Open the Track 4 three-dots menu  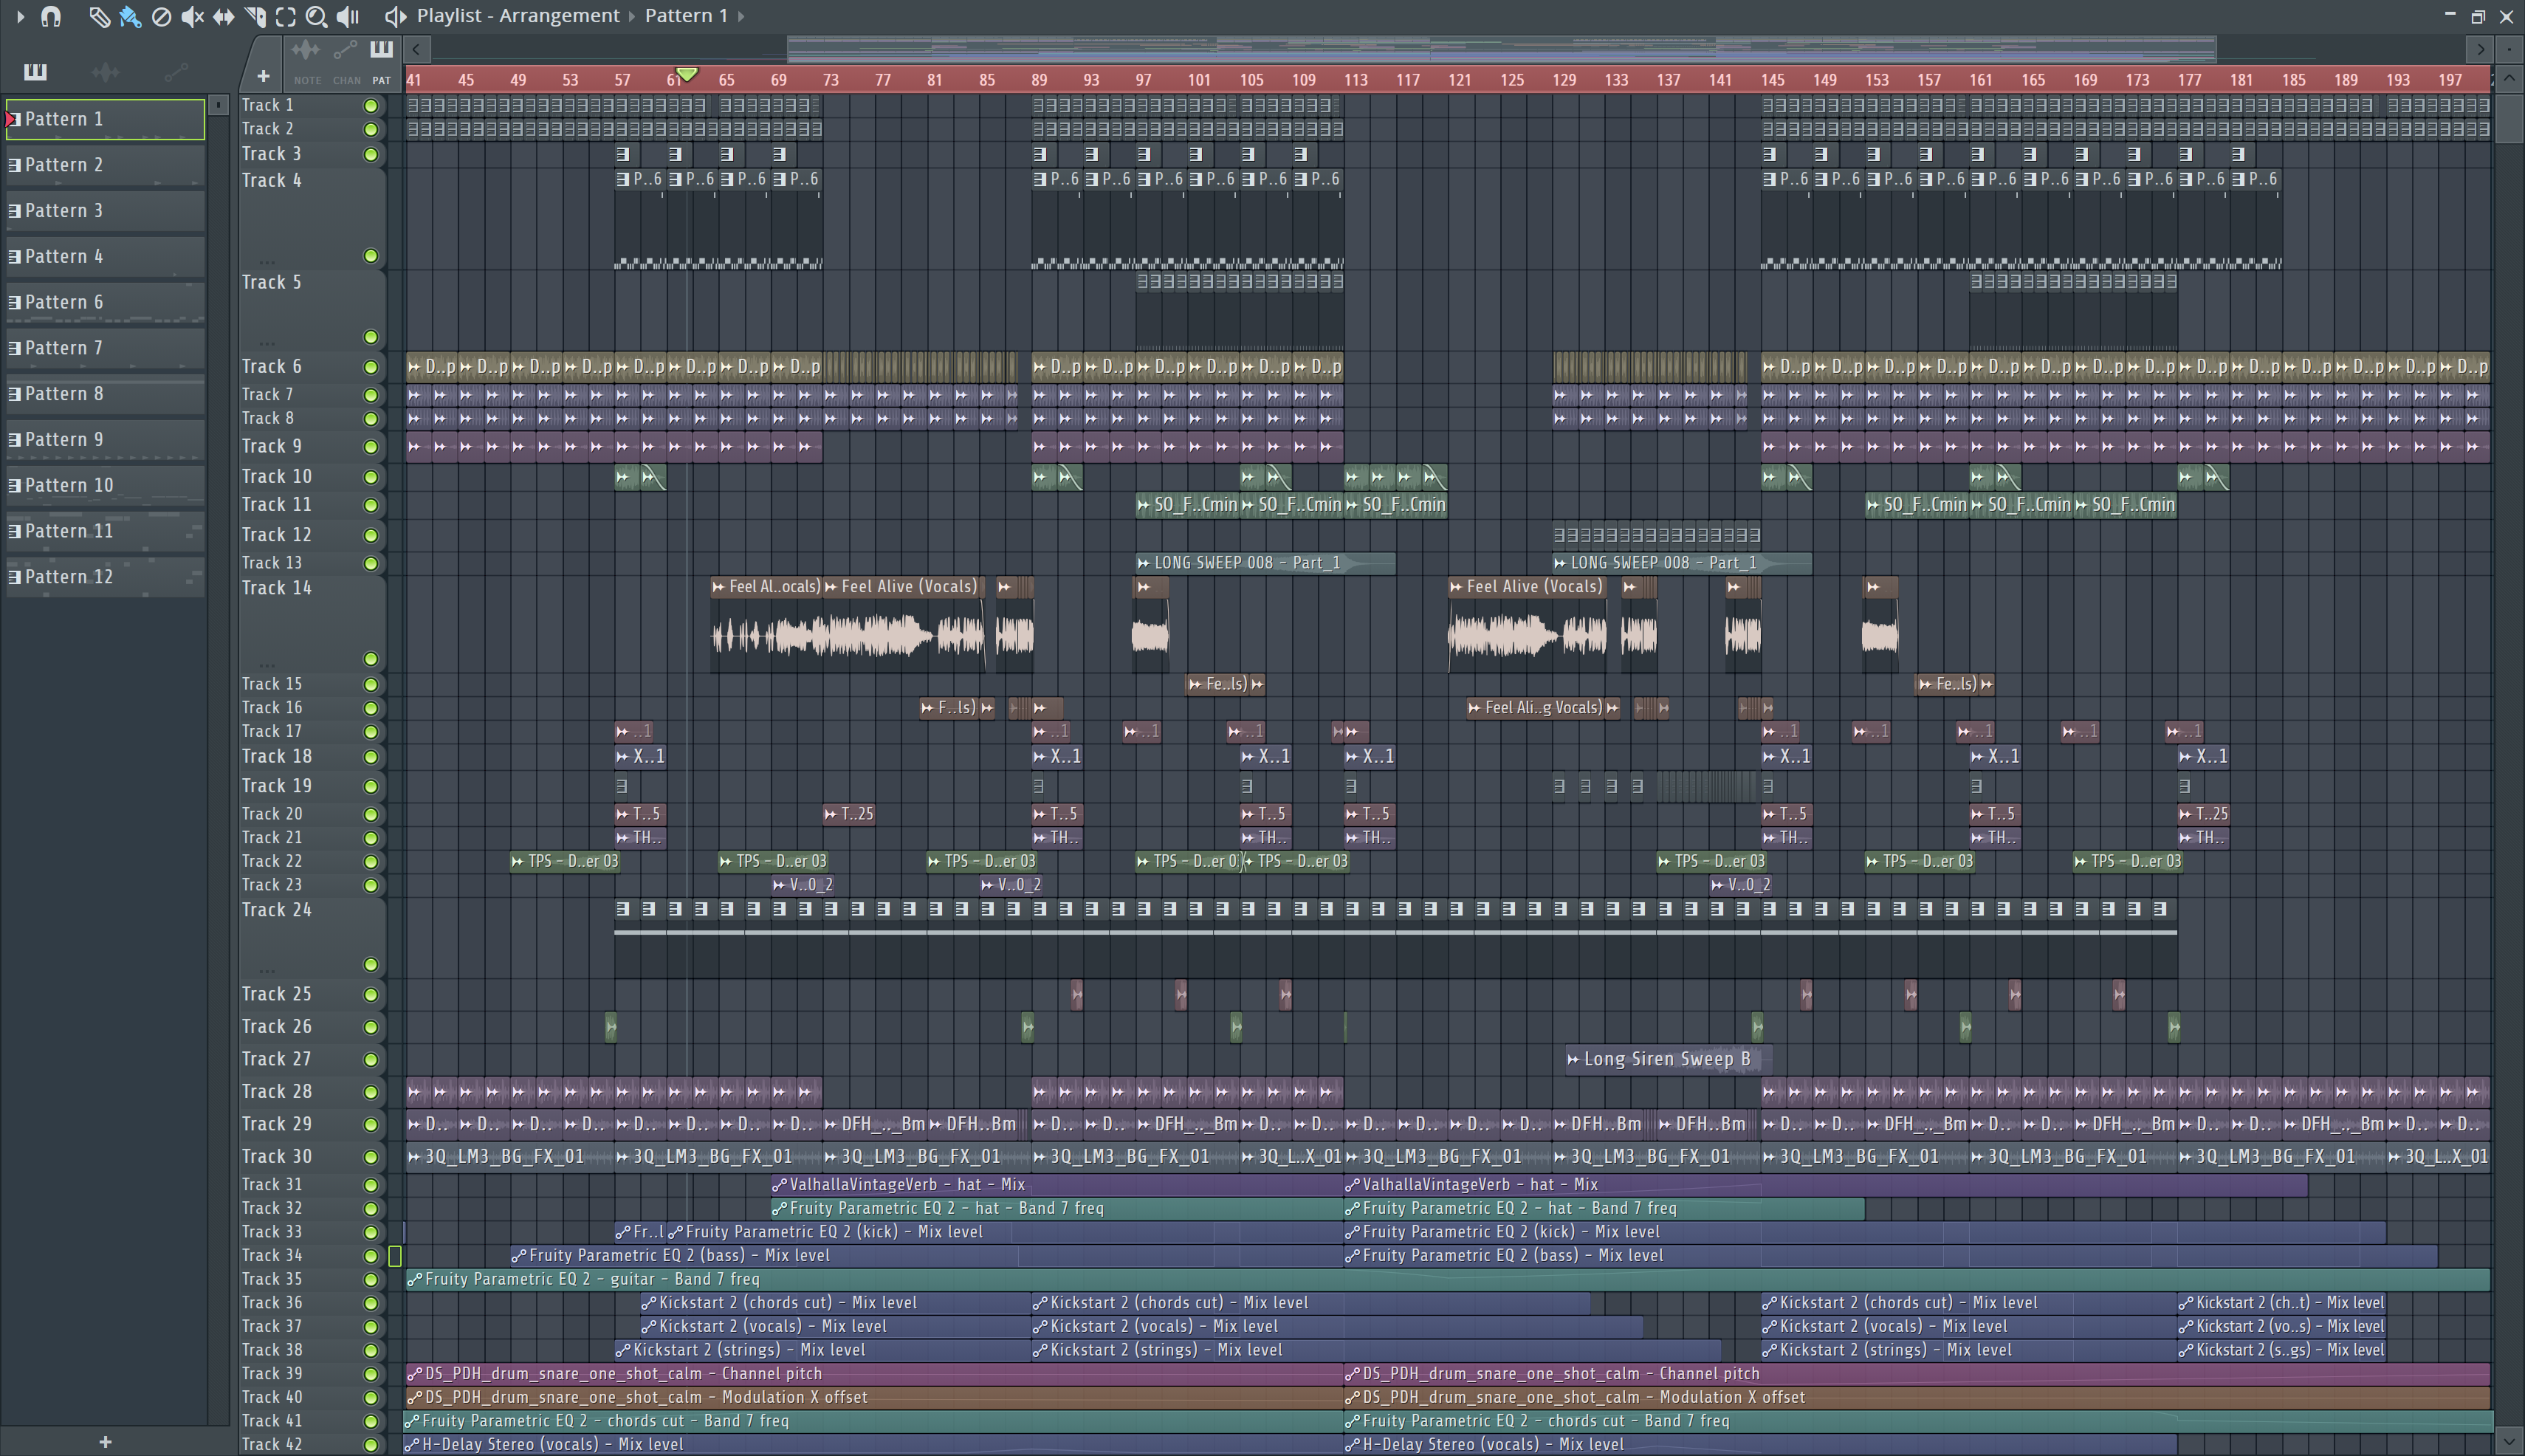pyautogui.click(x=266, y=262)
